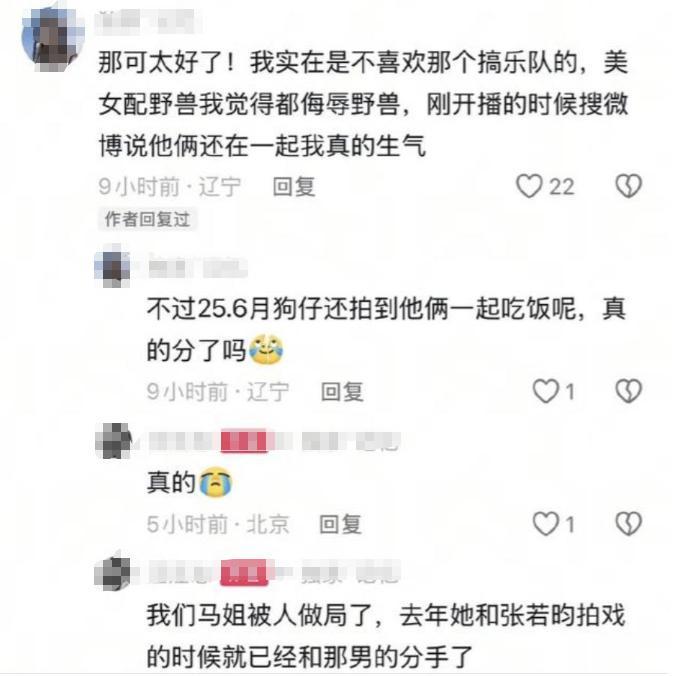Like the top comment with 22 likes
This screenshot has height=676, width=673.
pos(529,186)
